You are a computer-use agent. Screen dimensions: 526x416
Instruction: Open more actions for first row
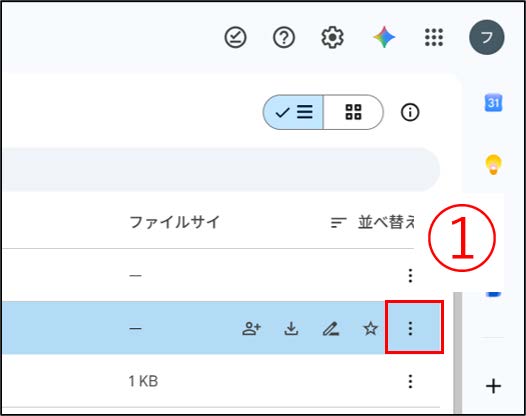[410, 276]
